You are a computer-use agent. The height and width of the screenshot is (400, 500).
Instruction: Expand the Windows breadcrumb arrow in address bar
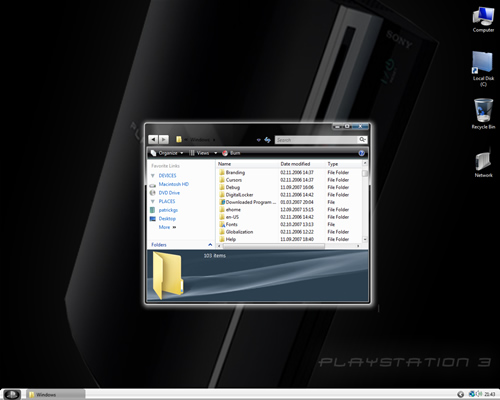214,140
